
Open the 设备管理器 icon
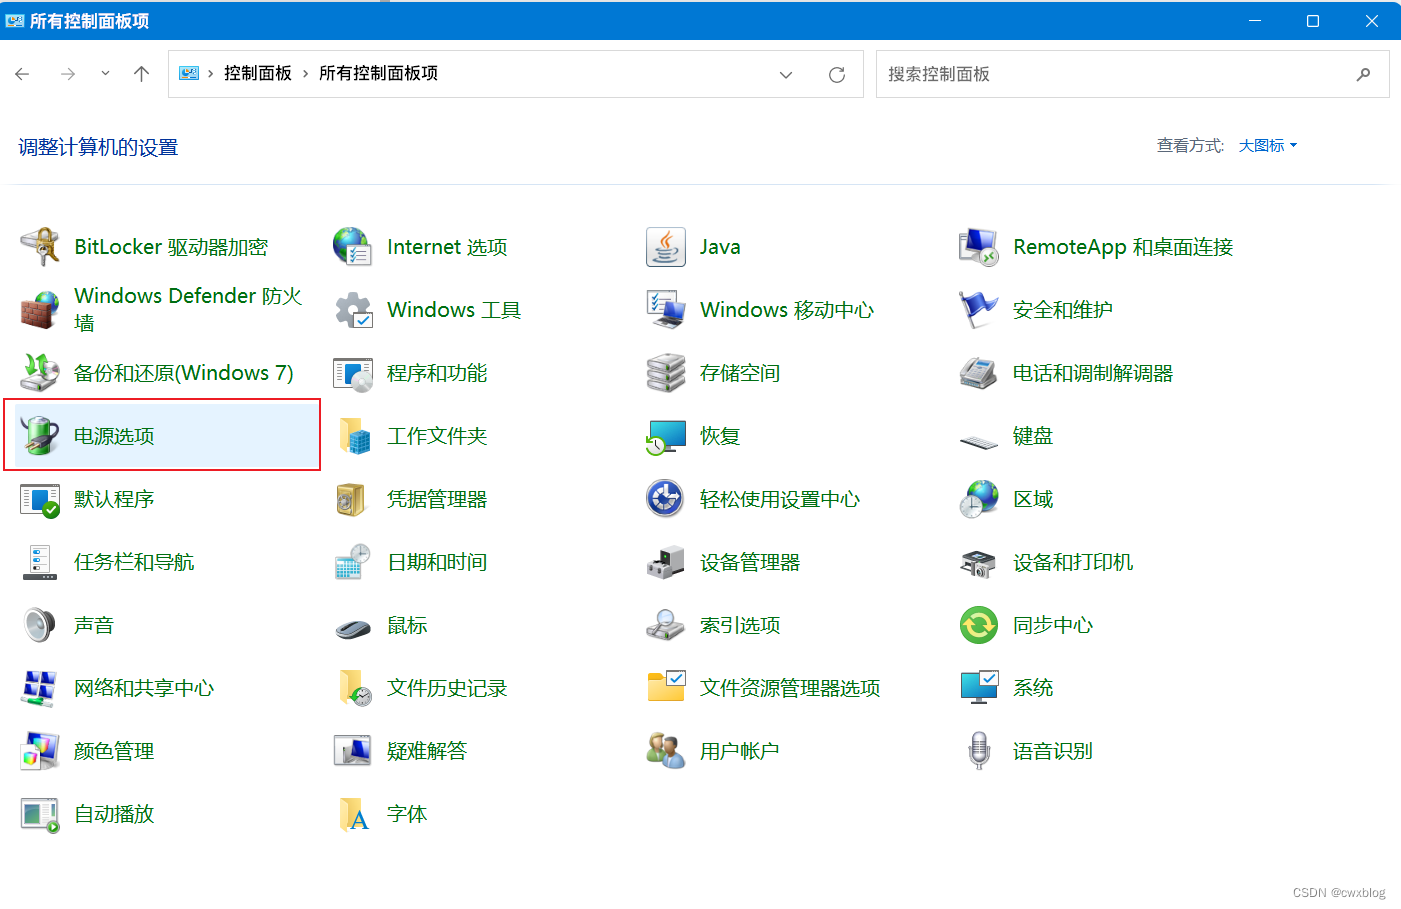coord(666,562)
